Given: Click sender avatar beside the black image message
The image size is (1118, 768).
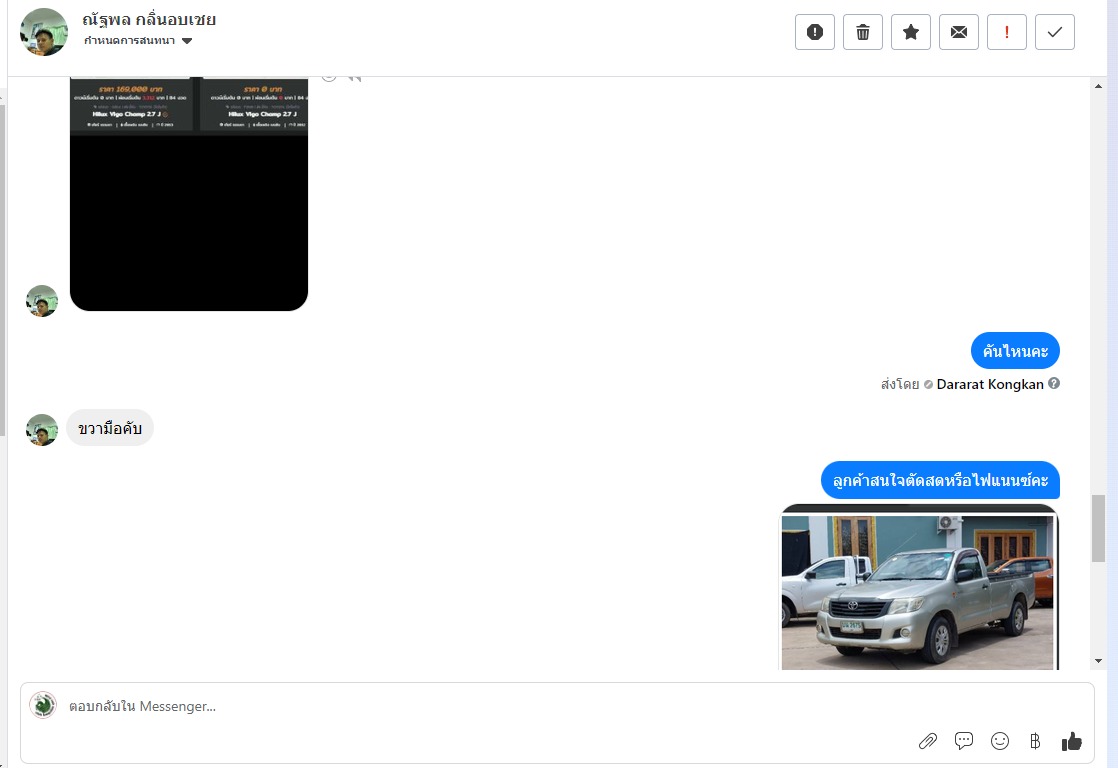Looking at the screenshot, I should point(42,301).
